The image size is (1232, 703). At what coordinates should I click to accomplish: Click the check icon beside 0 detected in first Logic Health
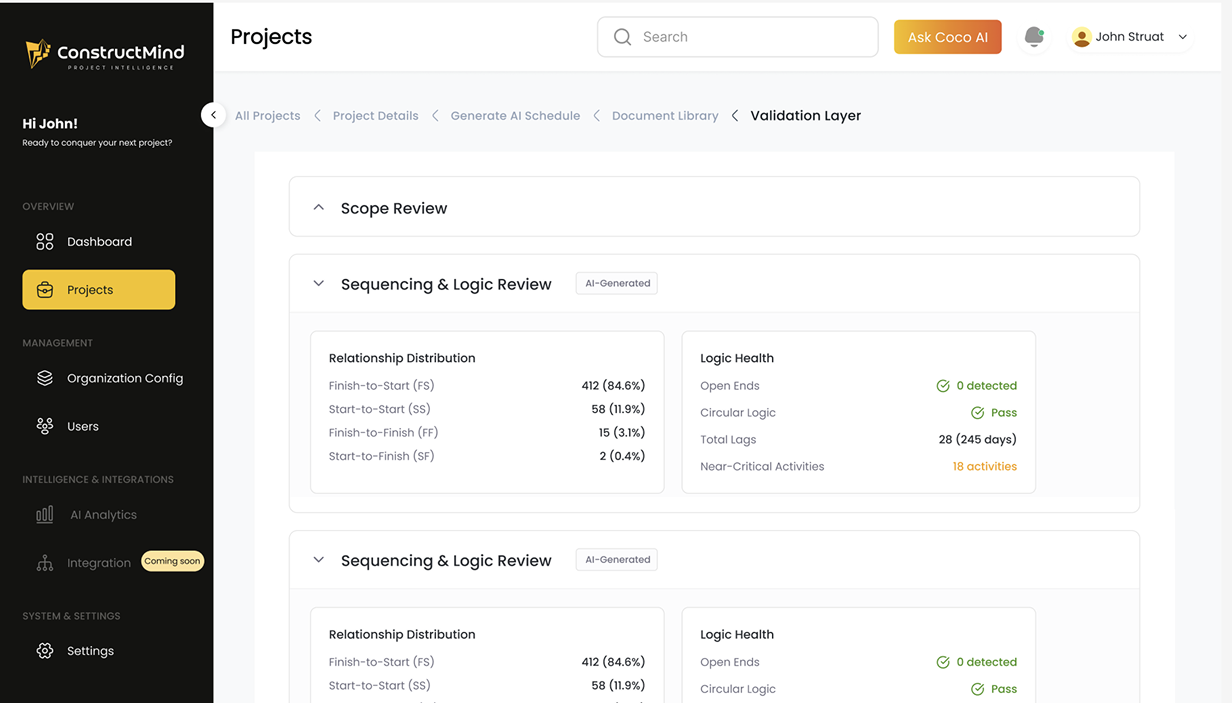coord(943,386)
